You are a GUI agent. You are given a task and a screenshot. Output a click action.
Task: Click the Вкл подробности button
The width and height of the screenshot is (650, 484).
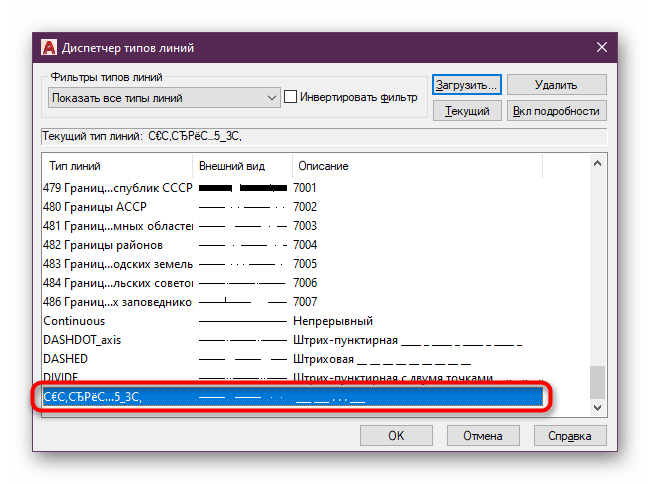pyautogui.click(x=556, y=111)
